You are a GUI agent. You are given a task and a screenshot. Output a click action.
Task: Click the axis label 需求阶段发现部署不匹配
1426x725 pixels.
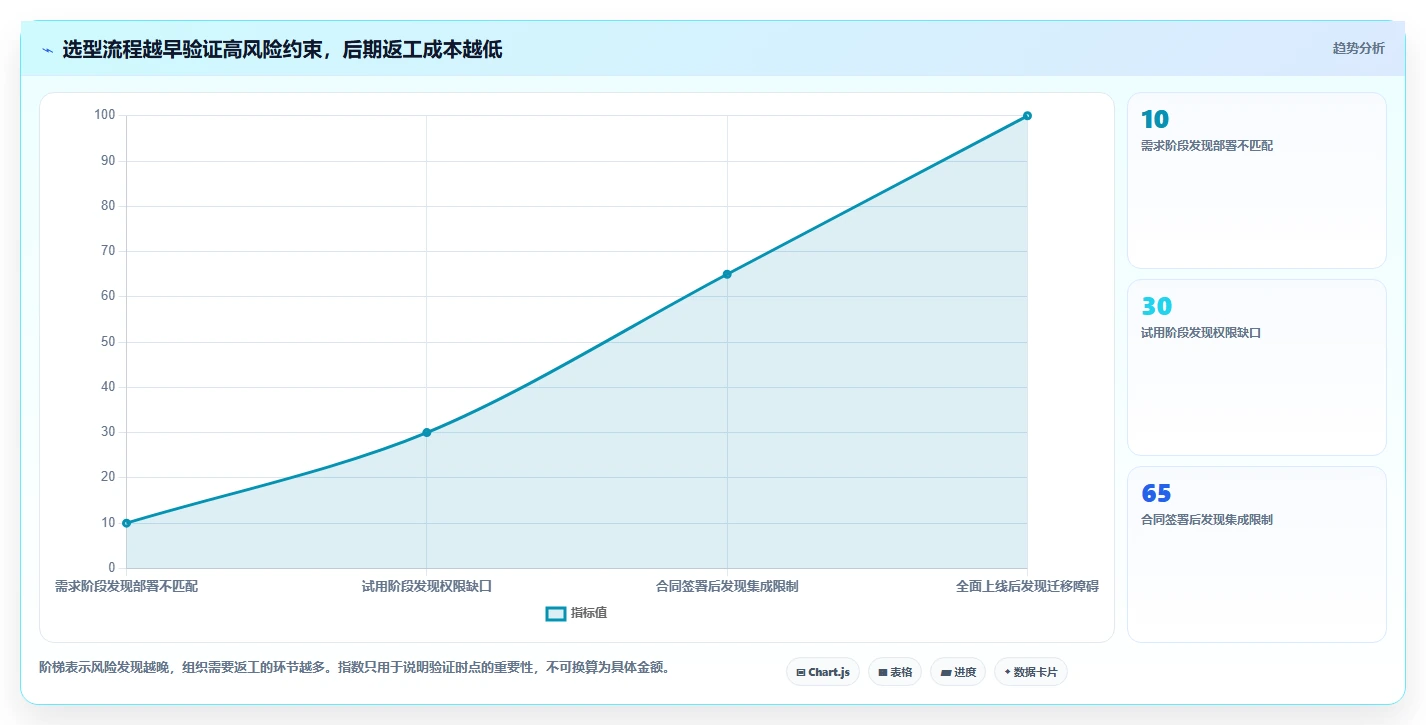126,586
